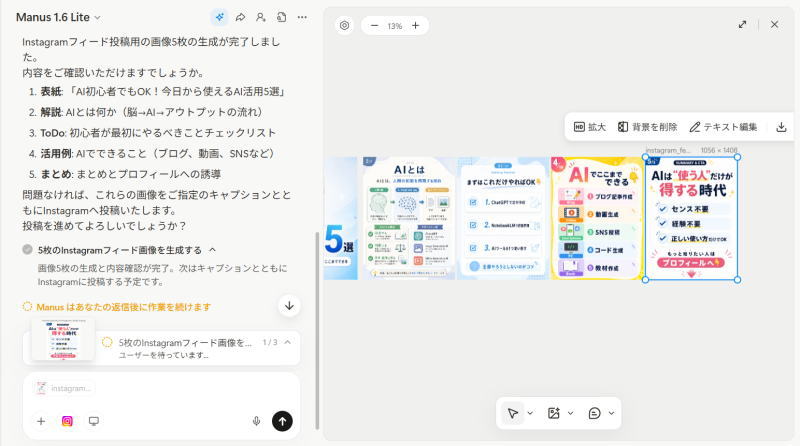Screen dimensions: 800x446
Task: Click the sparkle icon in chat header
Action: [x=219, y=17]
